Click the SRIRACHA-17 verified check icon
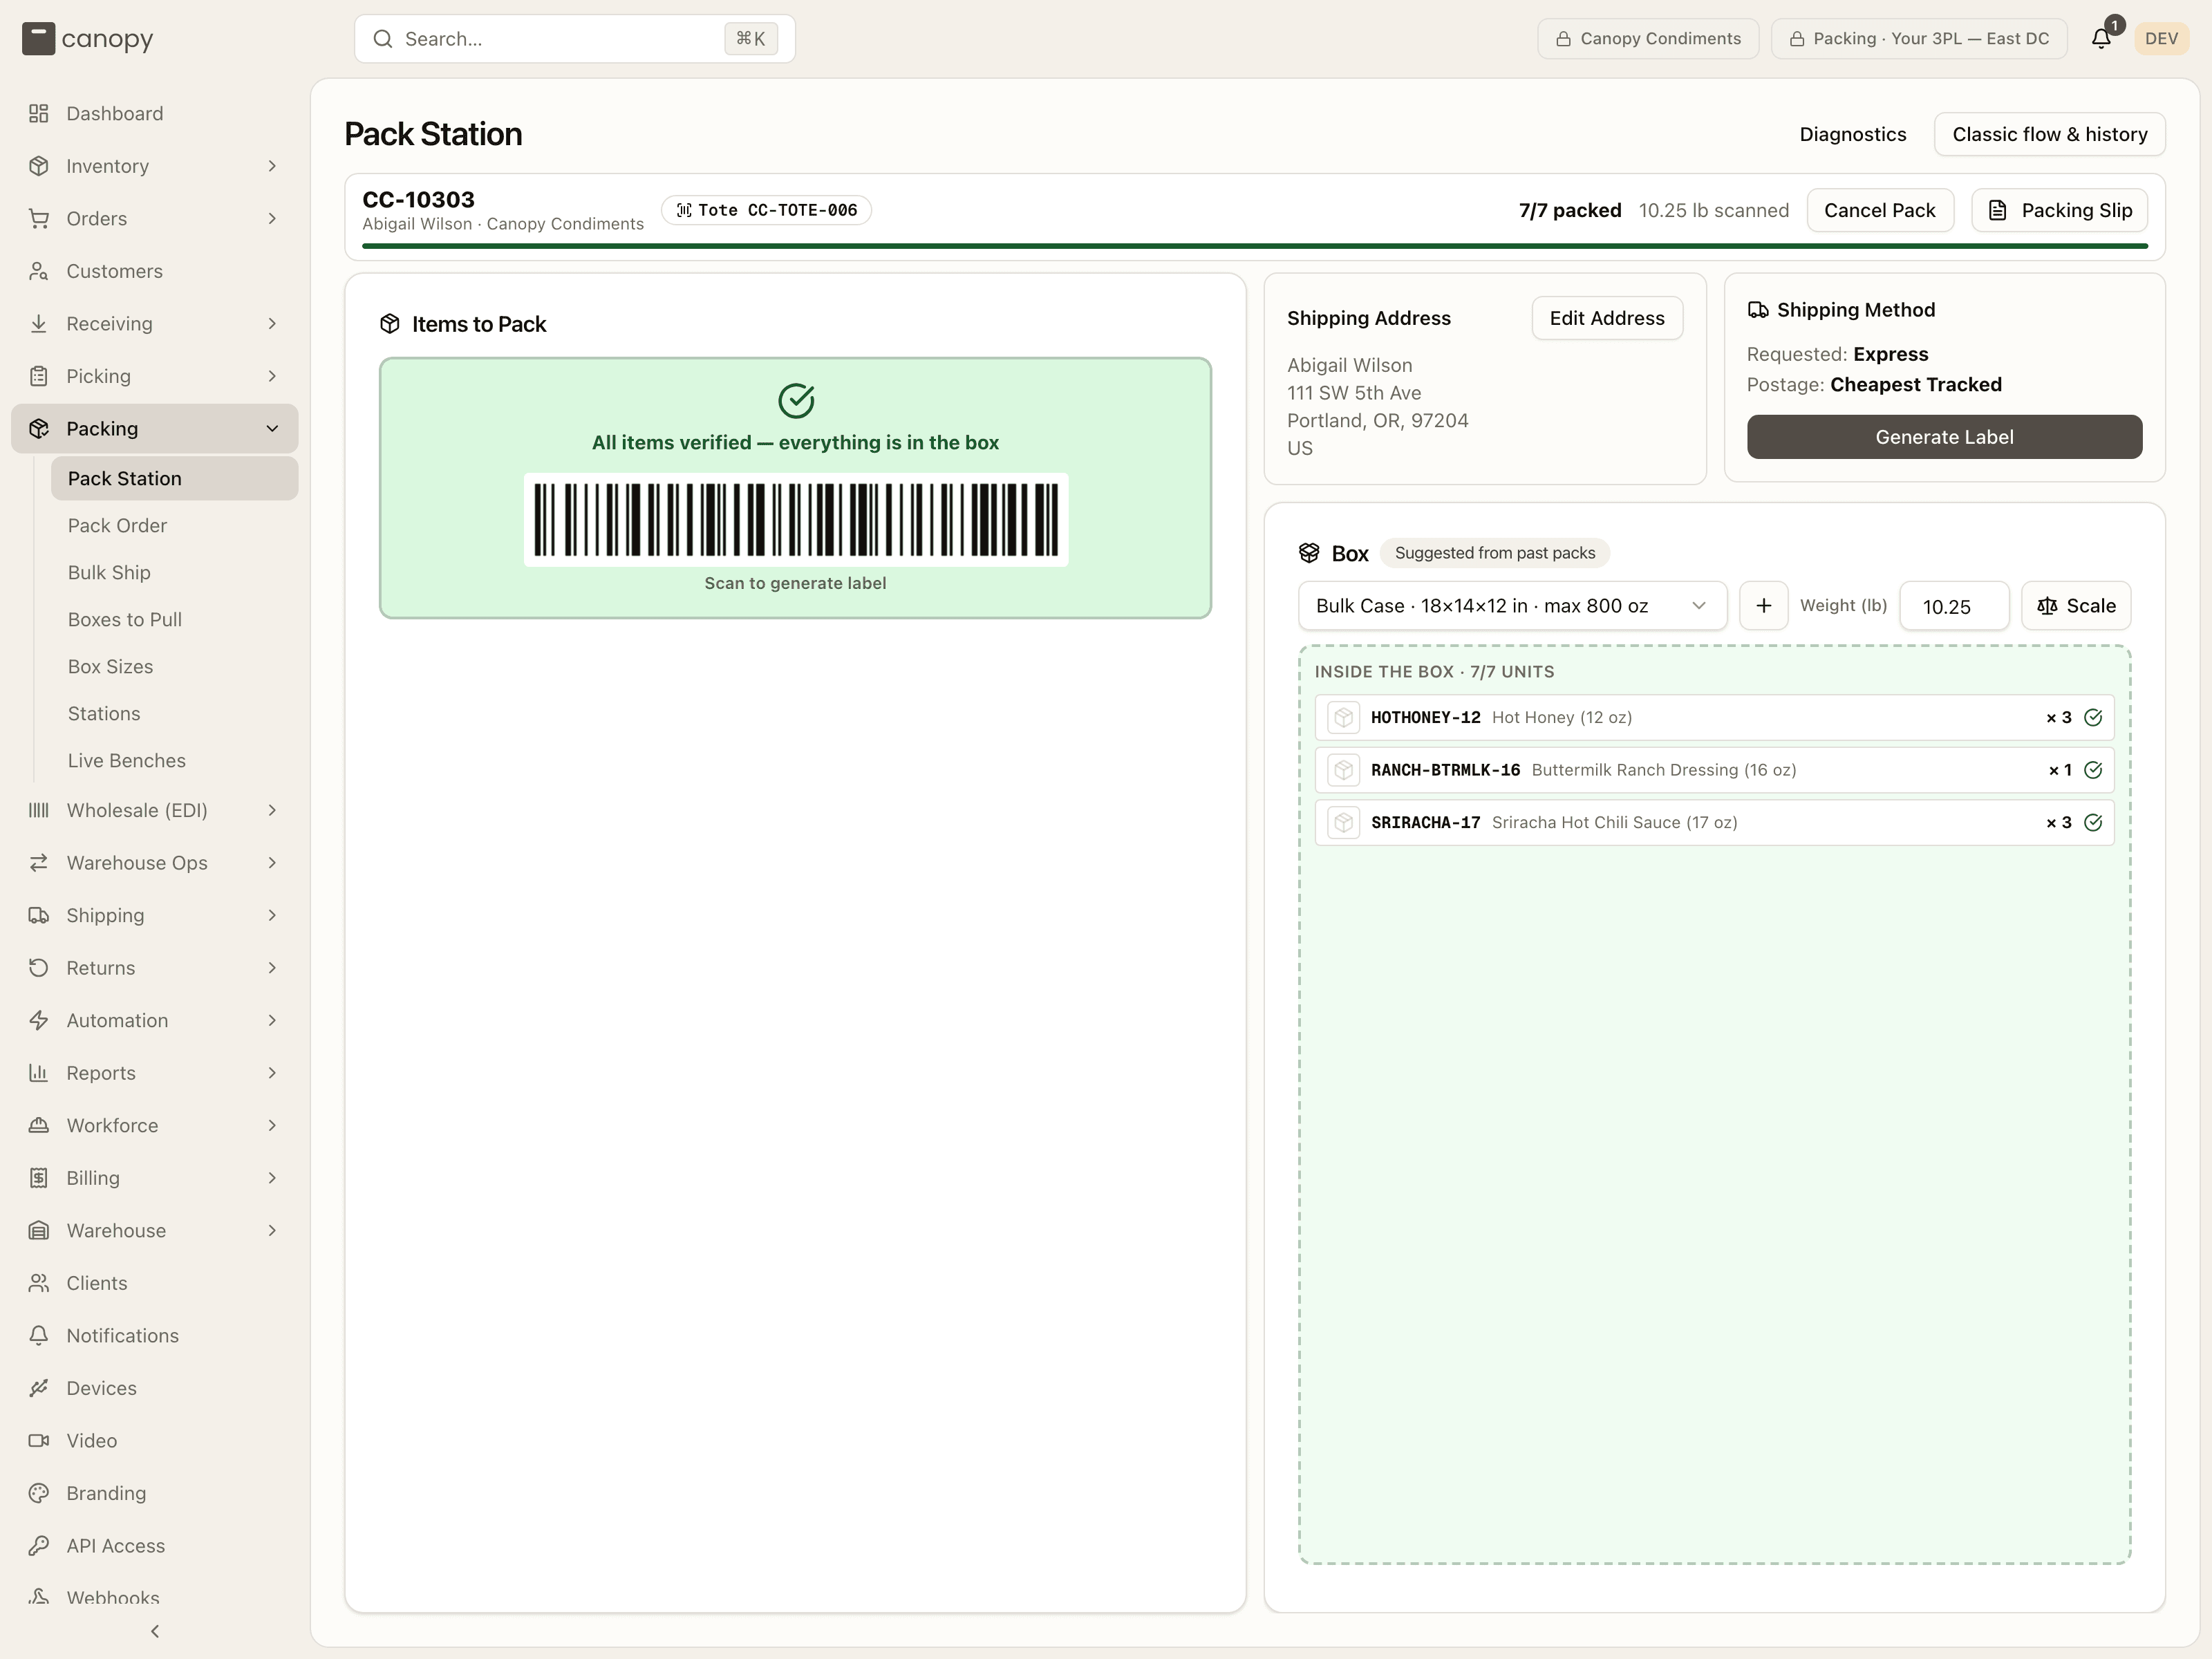This screenshot has height=1659, width=2212. [2093, 823]
